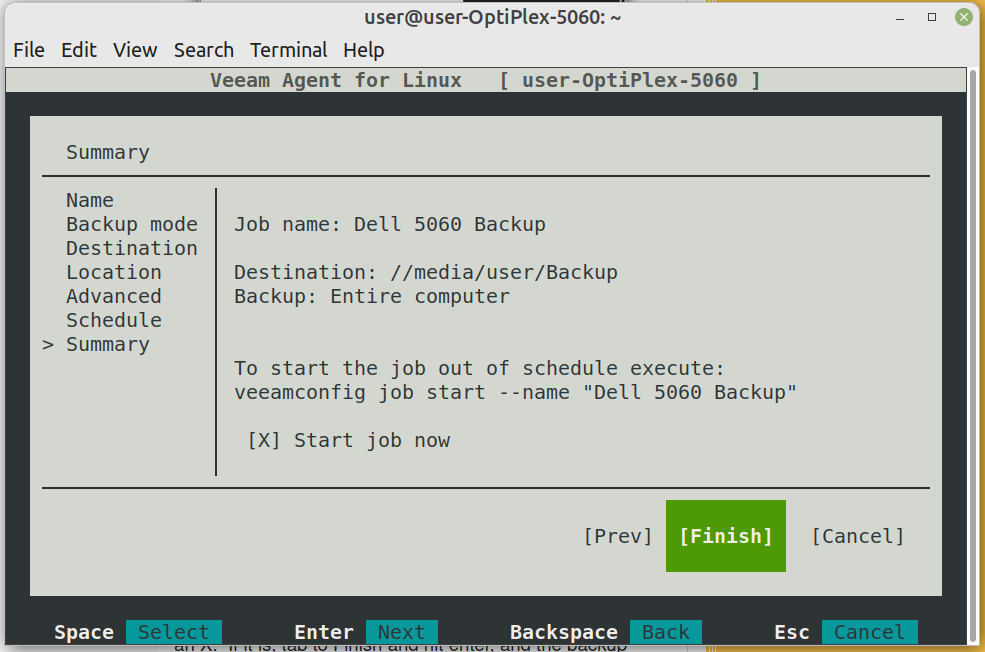Open the Edit menu
The height and width of the screenshot is (652, 985).
(x=79, y=50)
